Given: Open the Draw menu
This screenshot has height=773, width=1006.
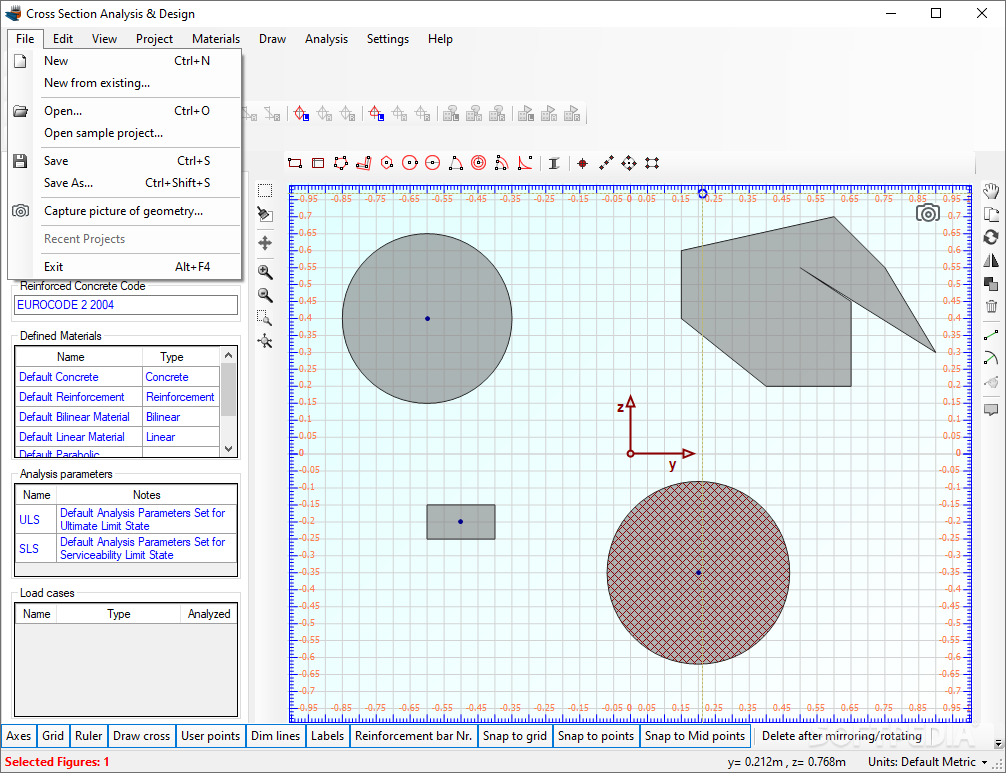Looking at the screenshot, I should coord(272,39).
